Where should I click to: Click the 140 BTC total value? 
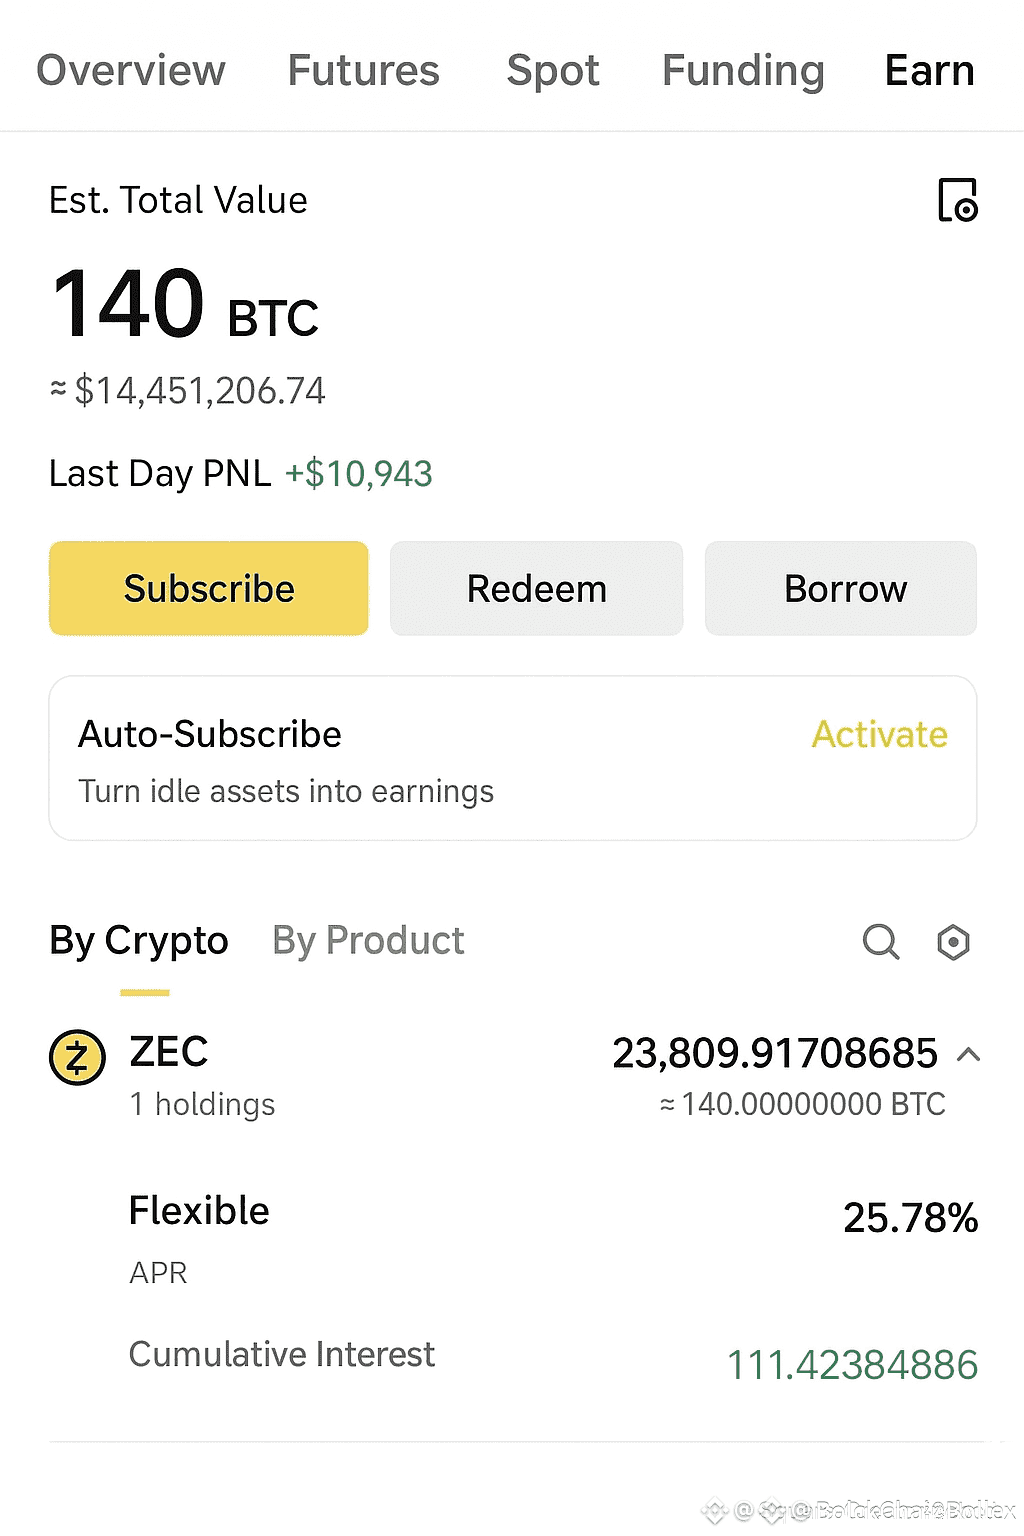coord(185,305)
